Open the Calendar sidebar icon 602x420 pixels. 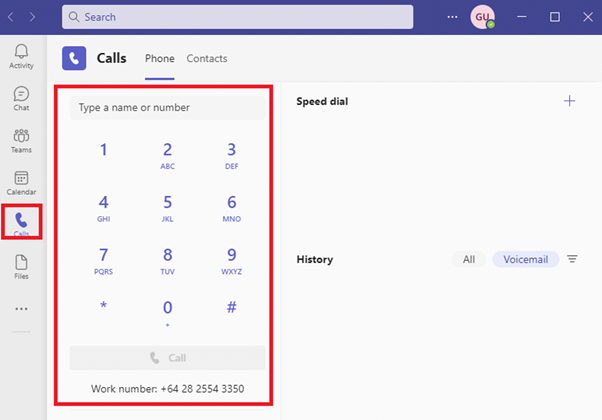click(21, 182)
